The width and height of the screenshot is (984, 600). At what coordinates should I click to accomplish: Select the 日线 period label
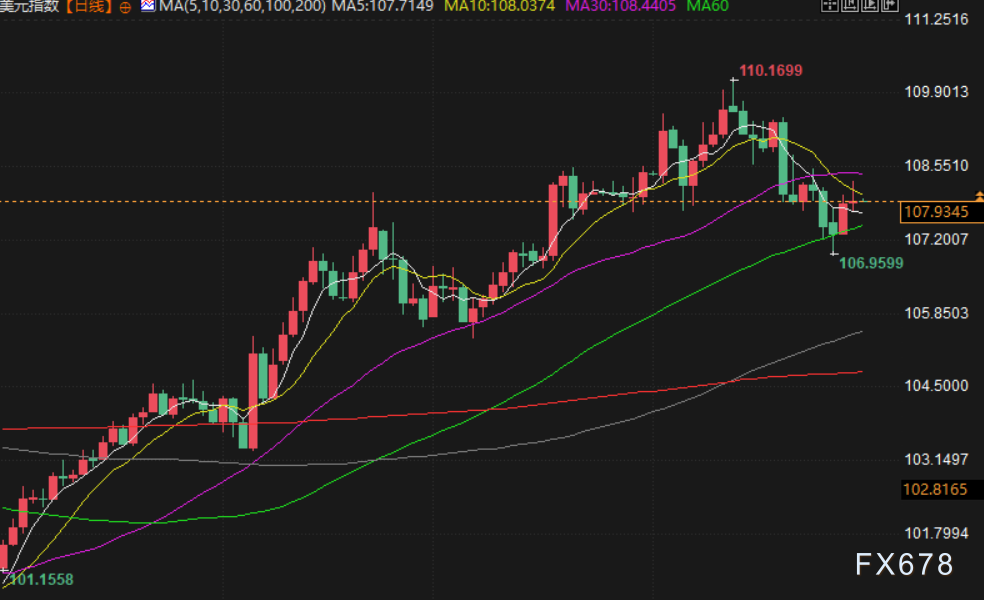tap(90, 7)
